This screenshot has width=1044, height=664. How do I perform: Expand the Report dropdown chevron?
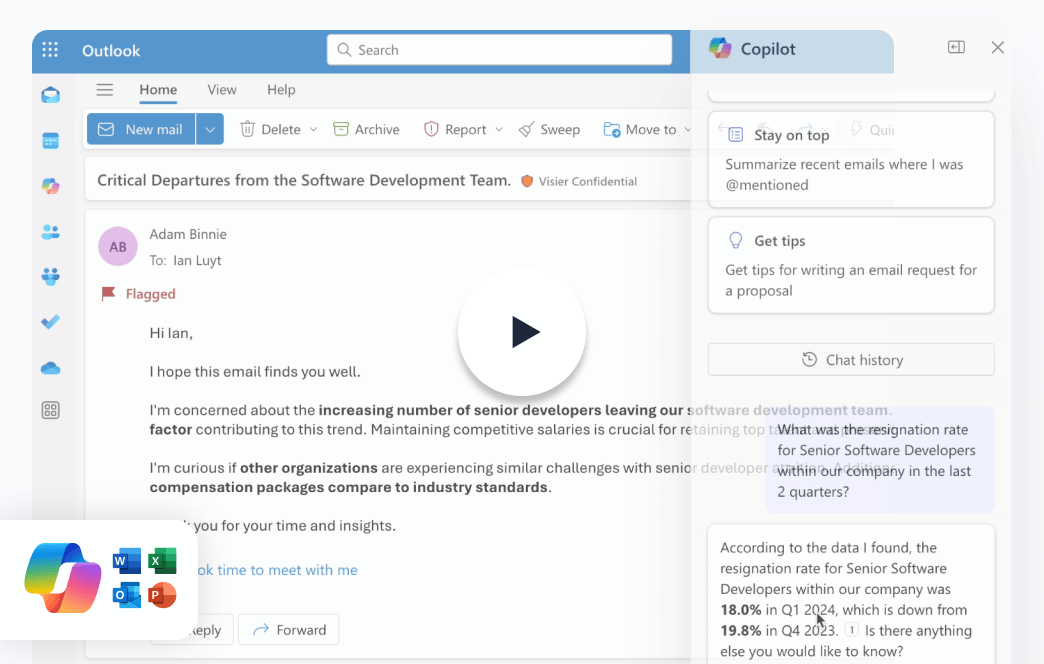[499, 130]
